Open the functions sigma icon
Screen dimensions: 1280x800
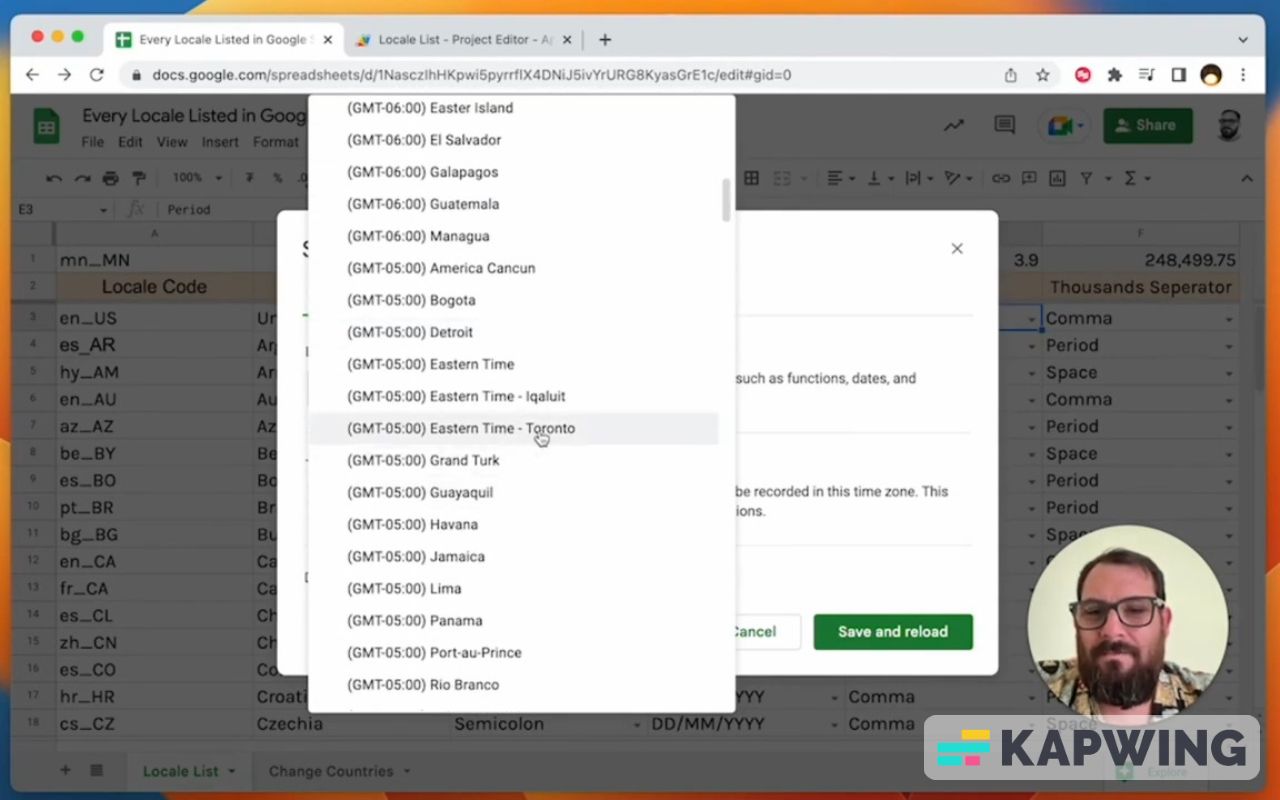1131,178
